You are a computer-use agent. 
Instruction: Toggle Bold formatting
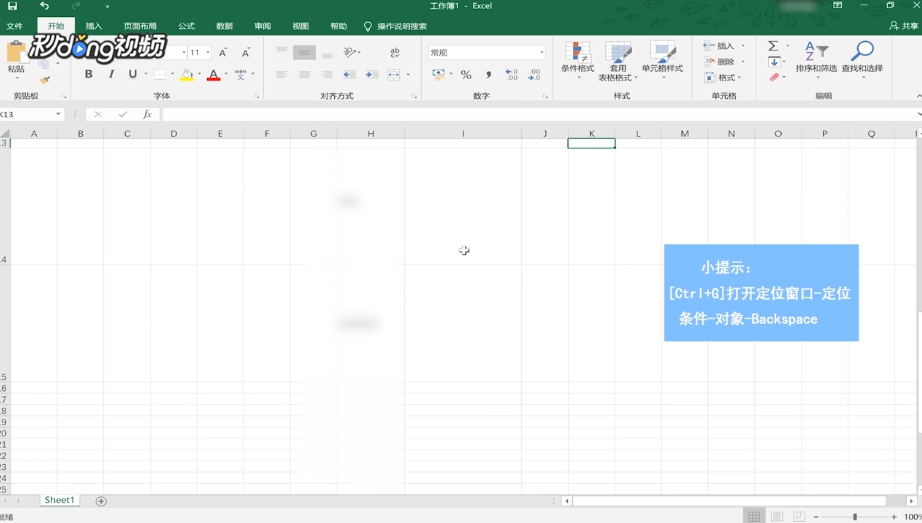tap(88, 74)
